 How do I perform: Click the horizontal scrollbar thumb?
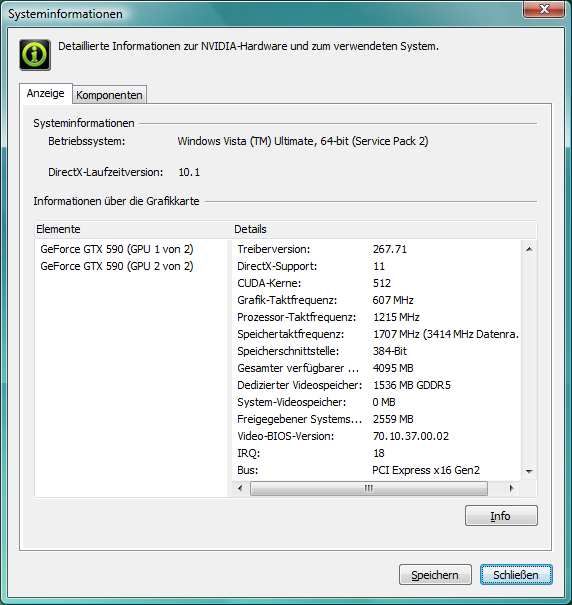point(369,488)
